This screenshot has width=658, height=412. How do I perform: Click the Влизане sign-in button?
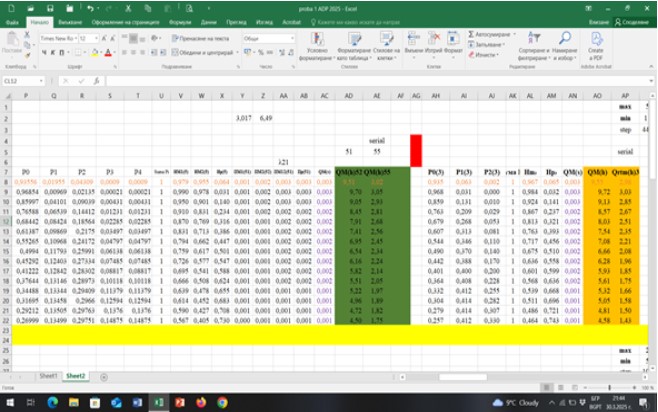(597, 21)
